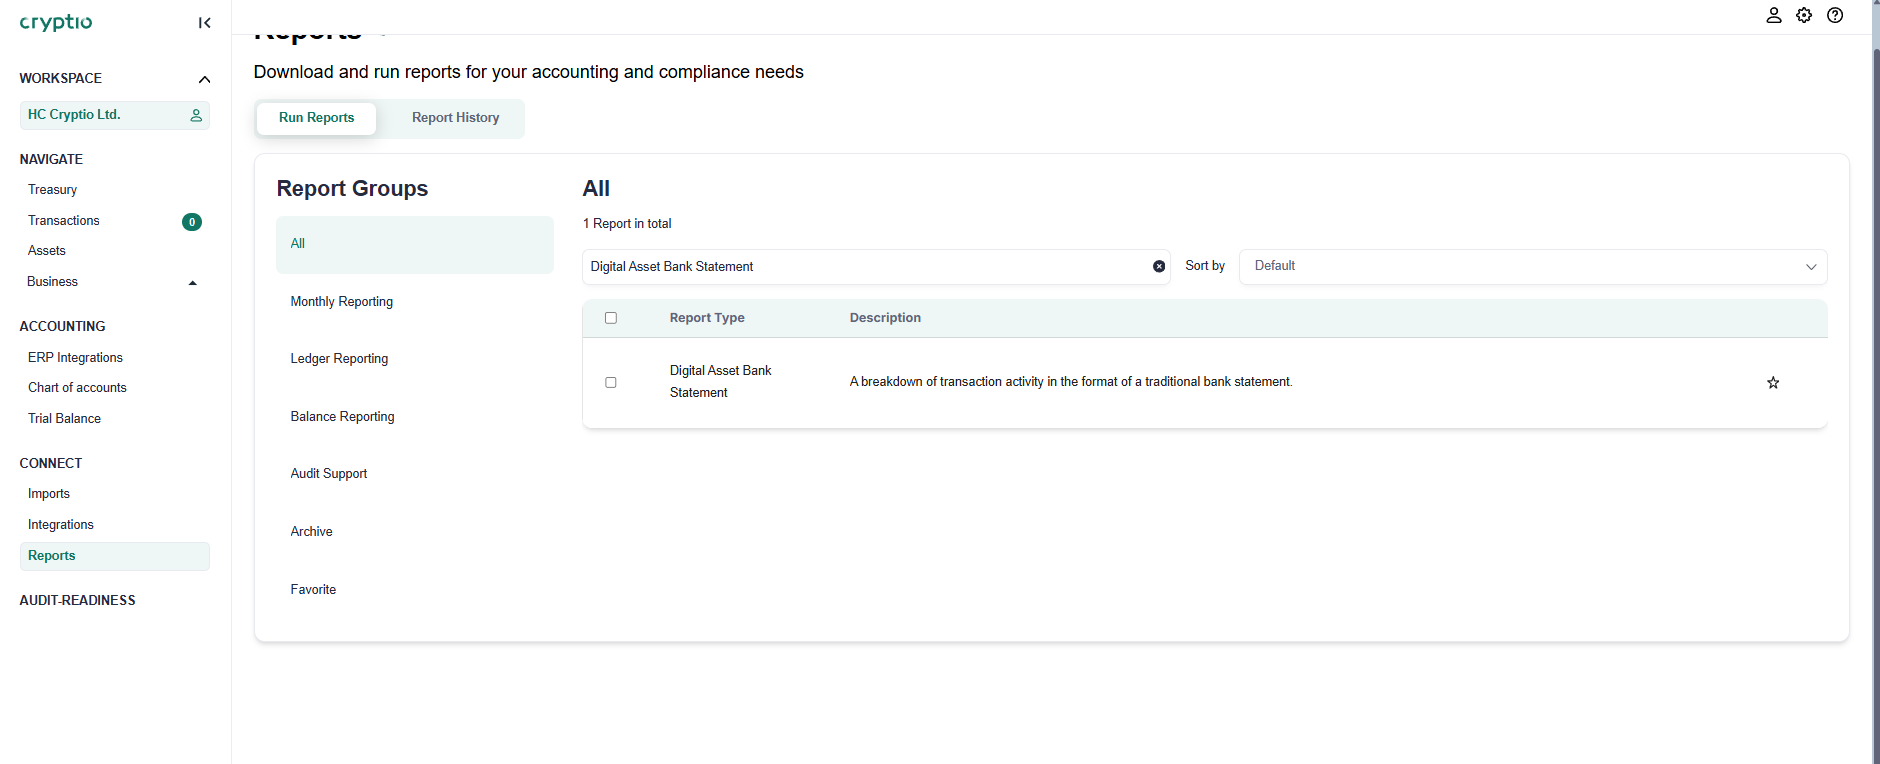
Task: Check the Digital Asset Bank Statement row
Action: pos(611,382)
